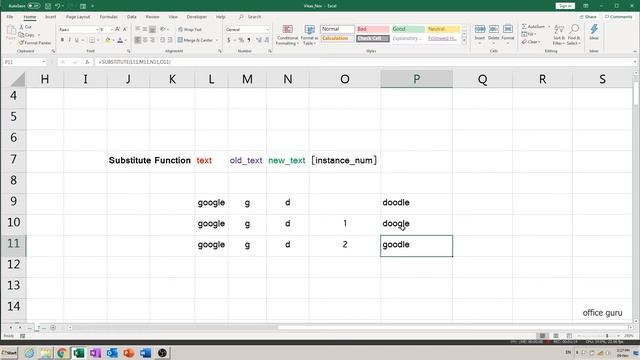640x360 pixels.
Task: Click the Fill Color bucket
Action: click(108, 40)
